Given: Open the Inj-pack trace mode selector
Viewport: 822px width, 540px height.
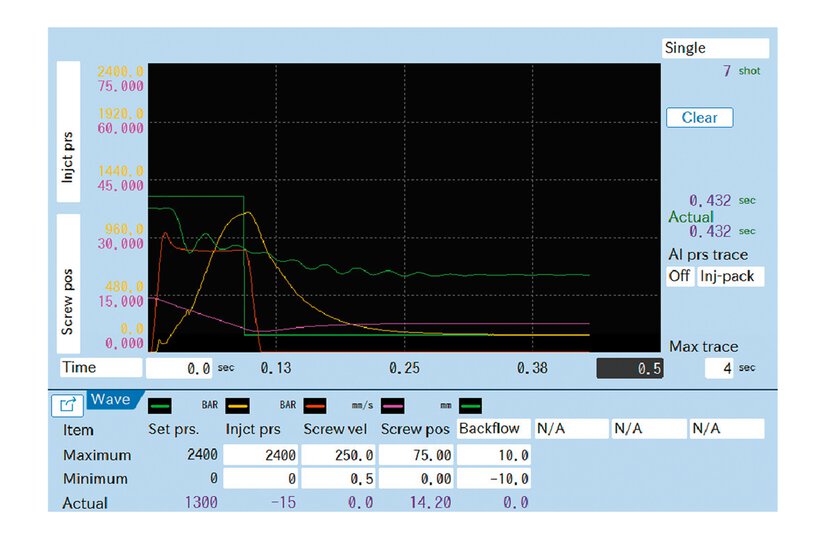Looking at the screenshot, I should coord(730,276).
